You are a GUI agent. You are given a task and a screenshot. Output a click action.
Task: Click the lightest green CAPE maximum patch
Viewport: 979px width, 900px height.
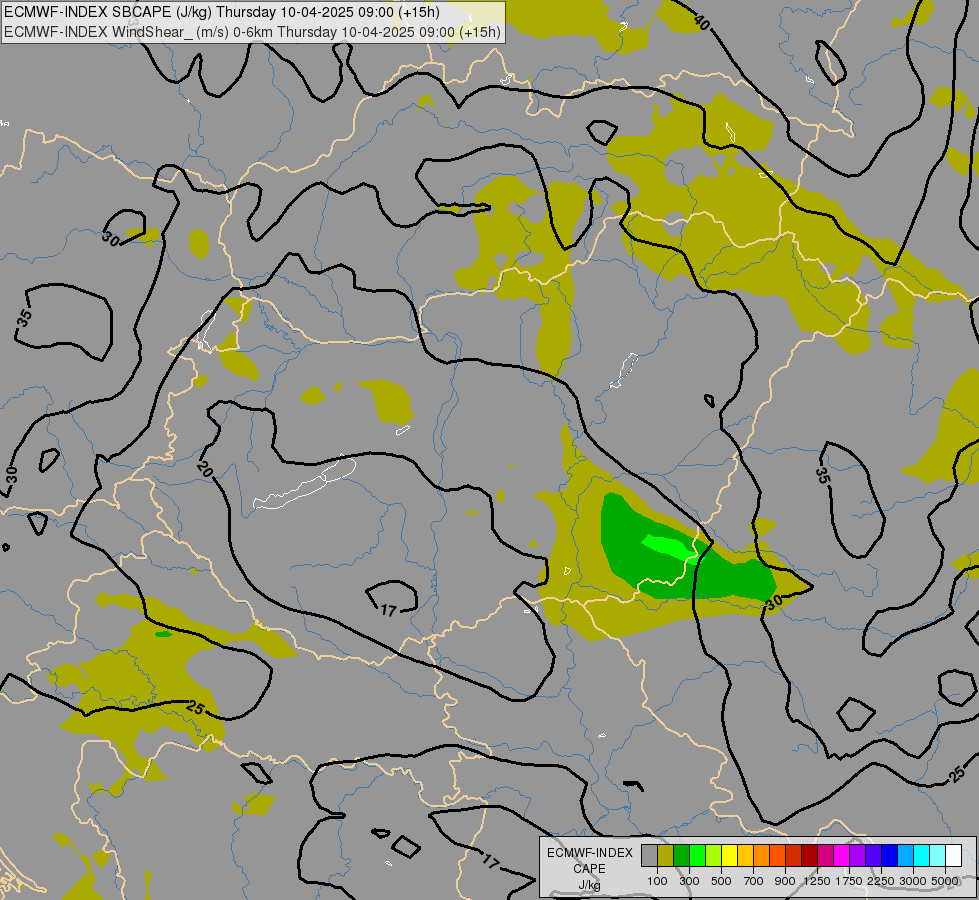click(x=669, y=546)
